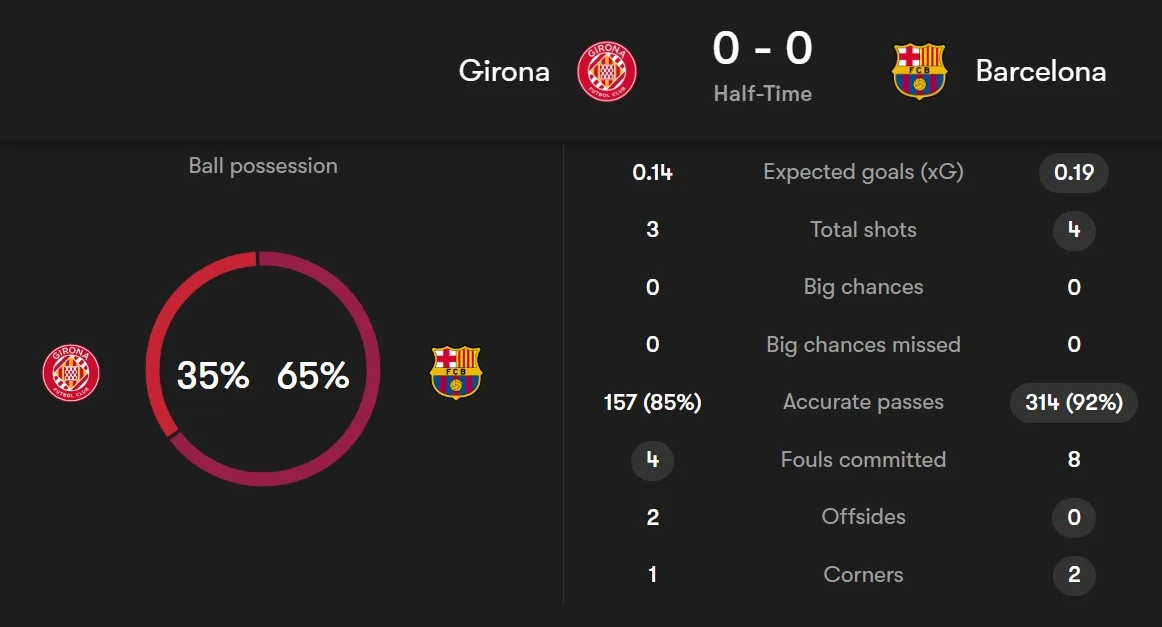Open Girona team name link

(x=504, y=71)
